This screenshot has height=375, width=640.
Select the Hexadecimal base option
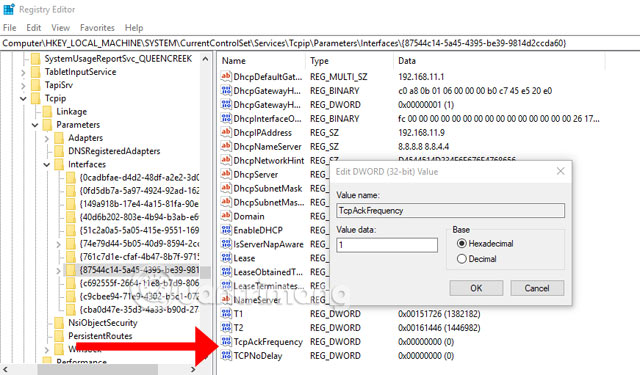(x=462, y=244)
